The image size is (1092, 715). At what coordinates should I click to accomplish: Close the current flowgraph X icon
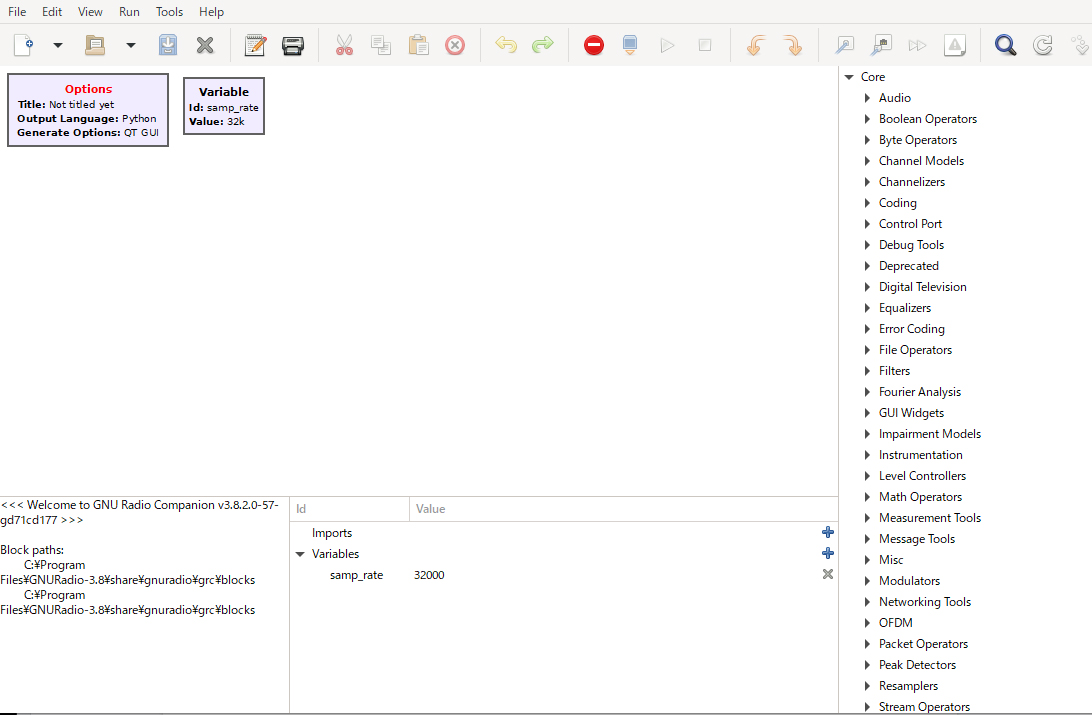(205, 45)
